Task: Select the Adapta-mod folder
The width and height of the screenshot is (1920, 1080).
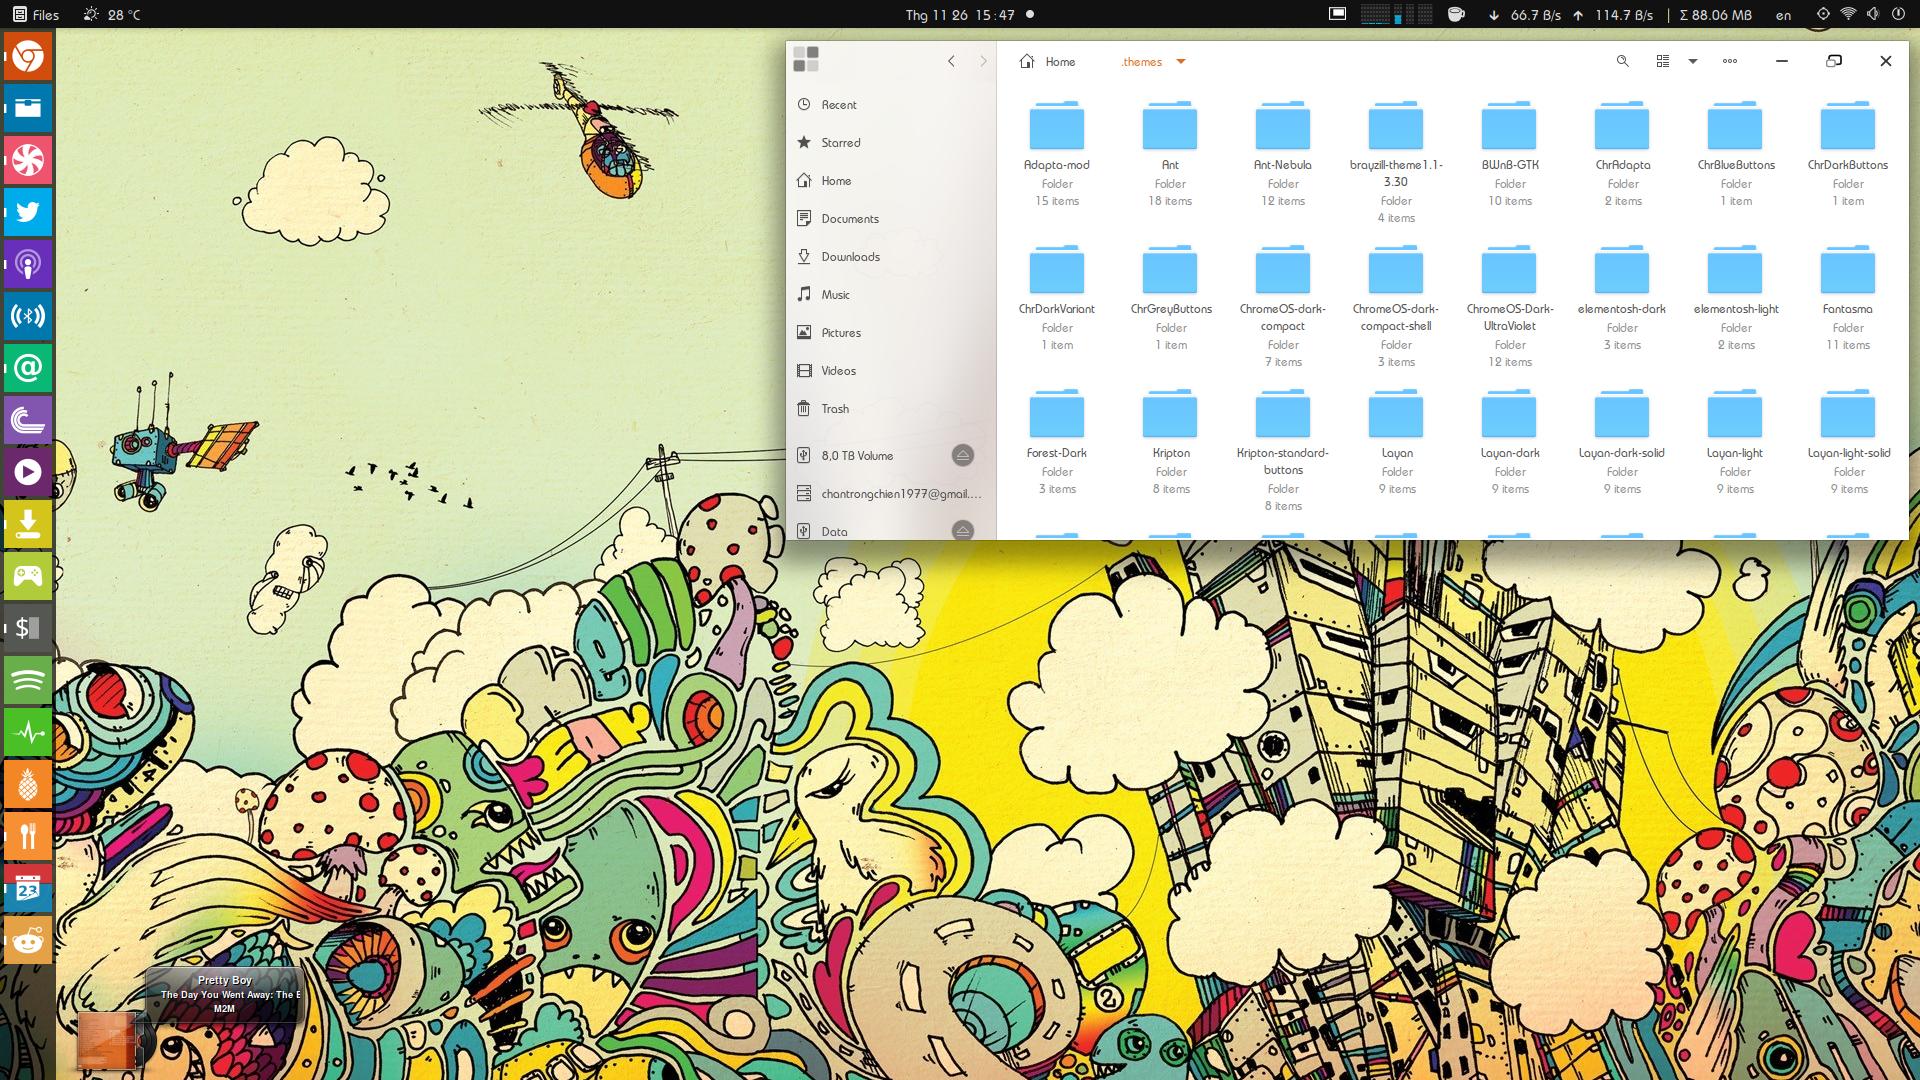Action: (1057, 153)
